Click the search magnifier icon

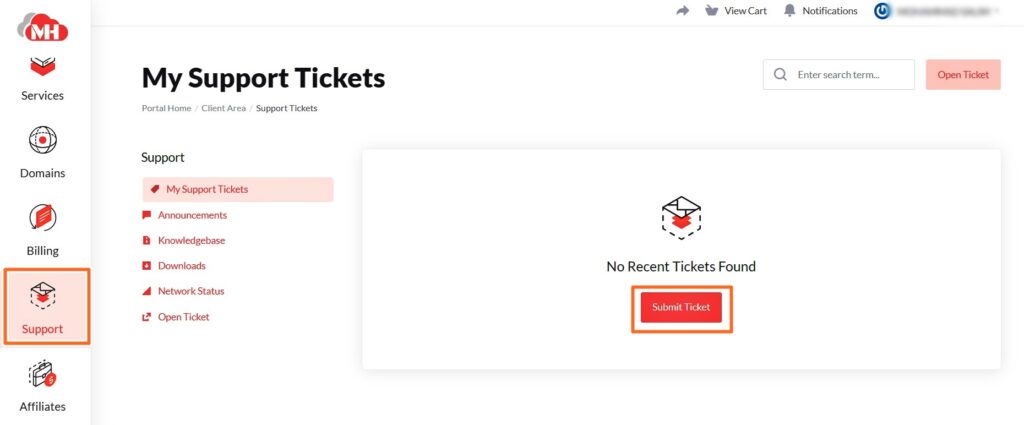781,75
